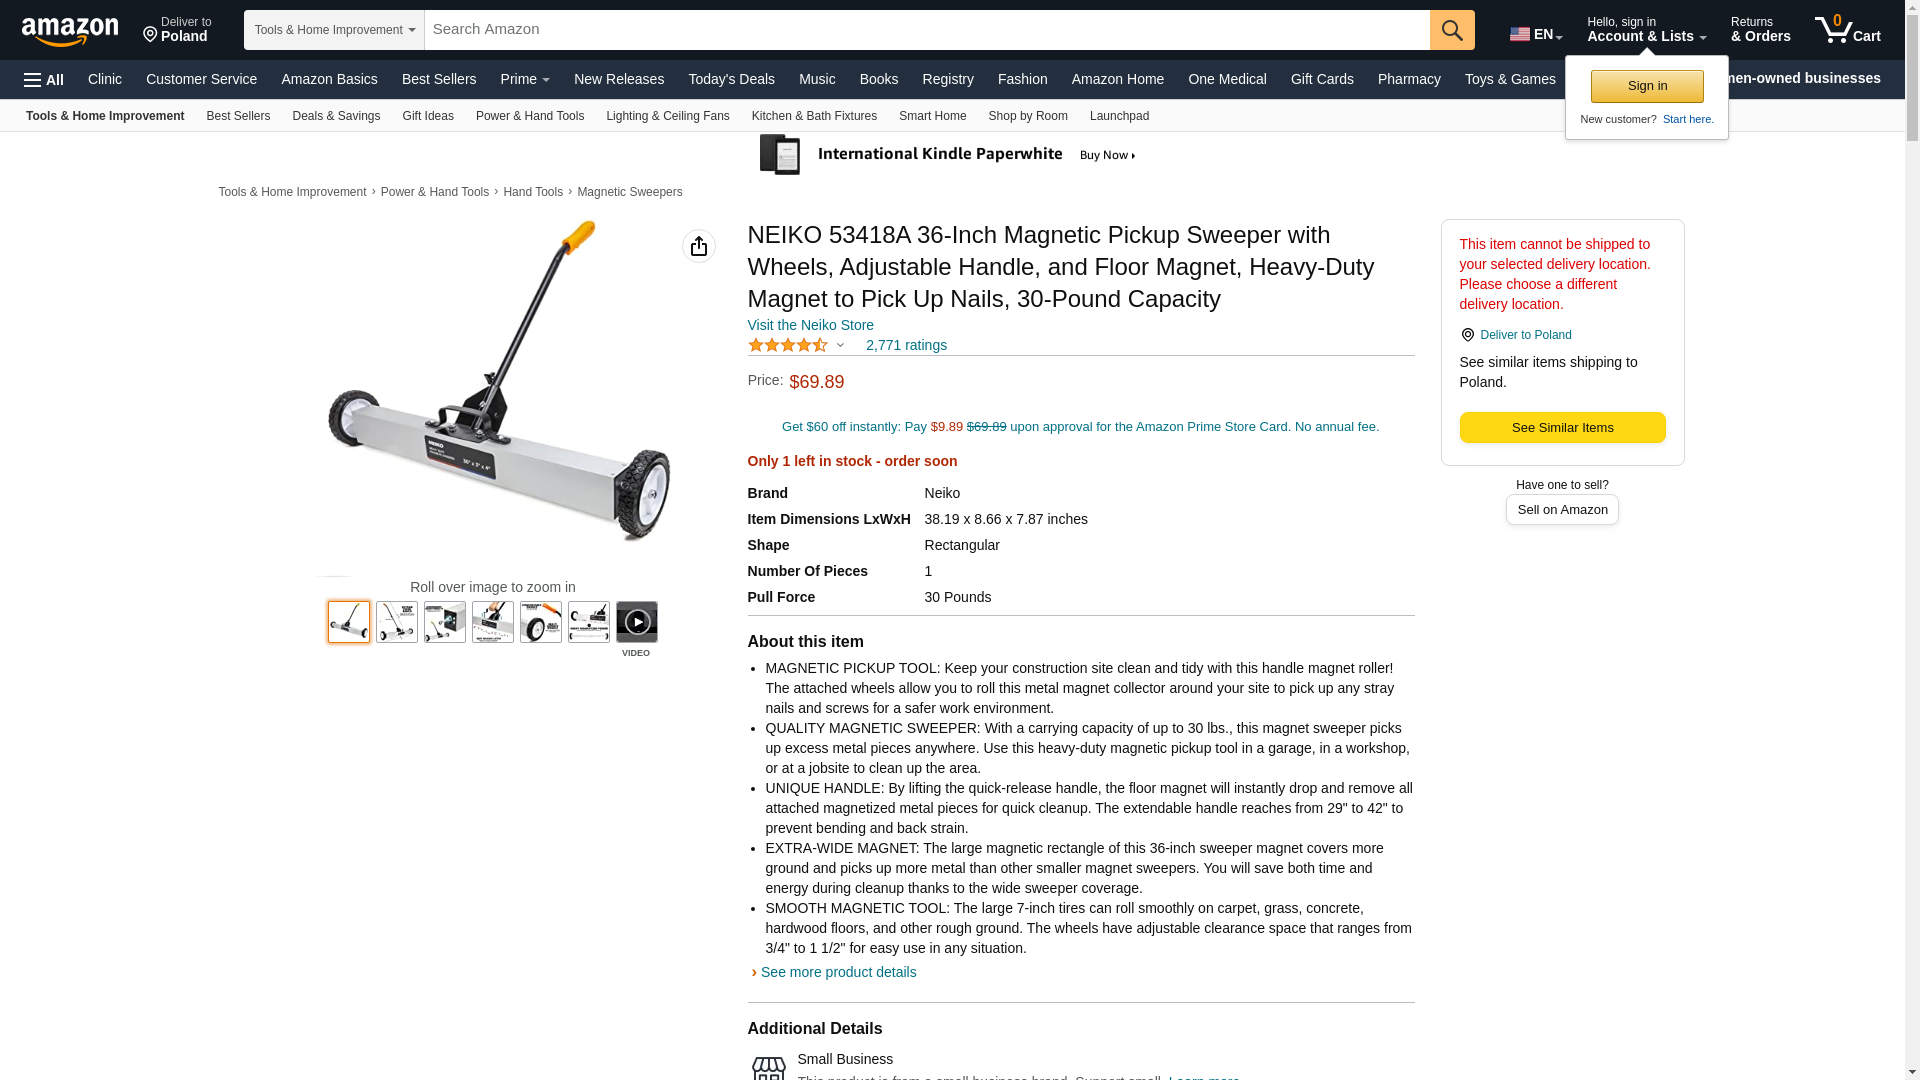The width and height of the screenshot is (1920, 1080).
Task: Click the See Similar Items button
Action: (x=1562, y=428)
